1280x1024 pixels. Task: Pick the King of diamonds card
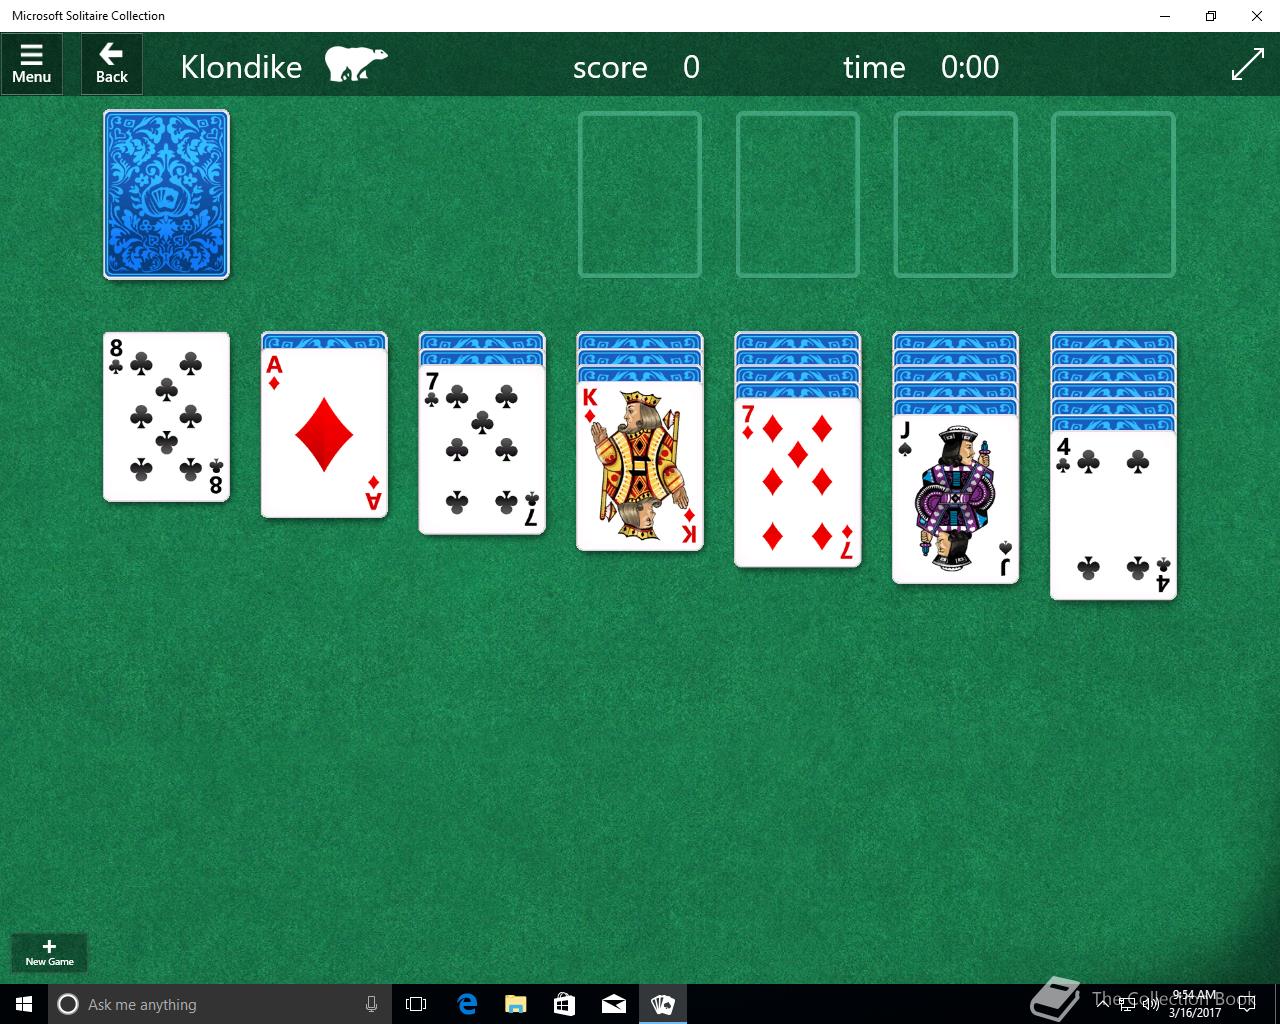[640, 466]
